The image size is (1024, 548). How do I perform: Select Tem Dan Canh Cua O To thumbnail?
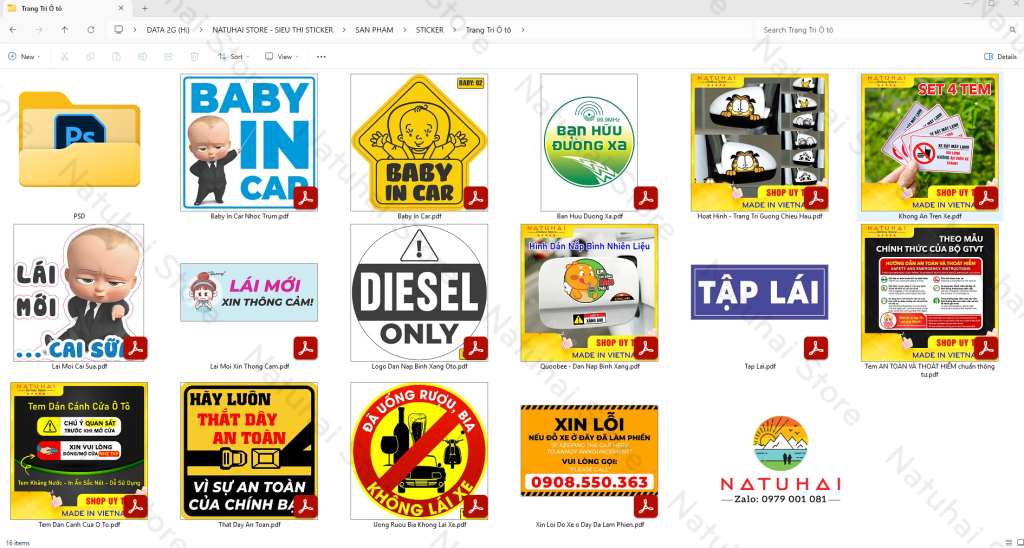pyautogui.click(x=80, y=451)
